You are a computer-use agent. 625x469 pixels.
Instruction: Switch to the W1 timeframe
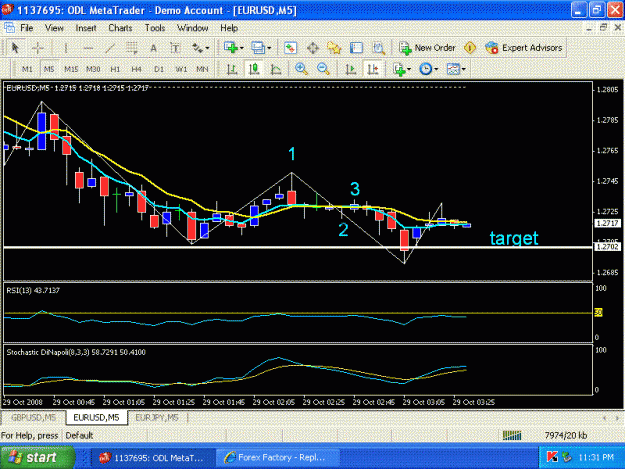point(181,69)
